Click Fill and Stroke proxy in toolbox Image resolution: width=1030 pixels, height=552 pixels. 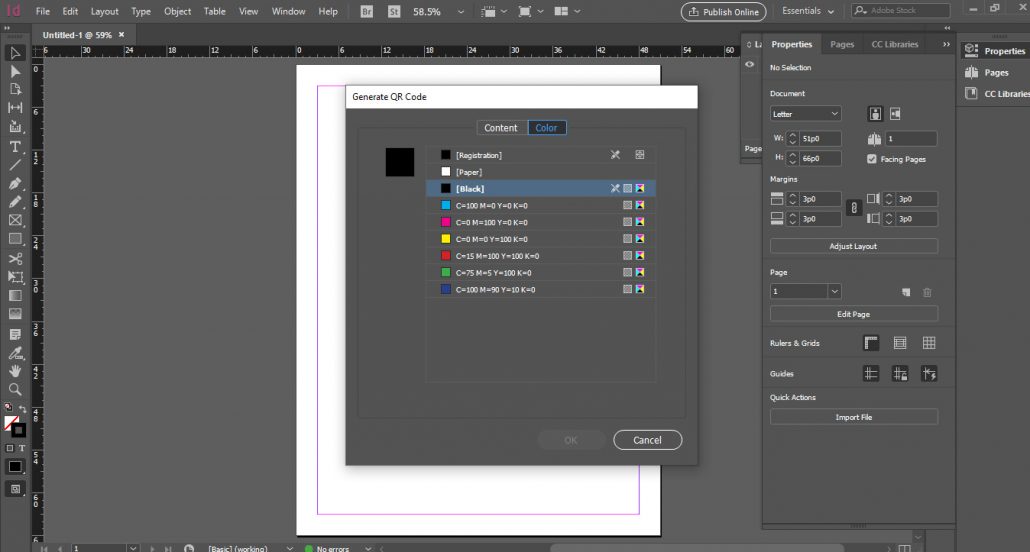[x=14, y=426]
